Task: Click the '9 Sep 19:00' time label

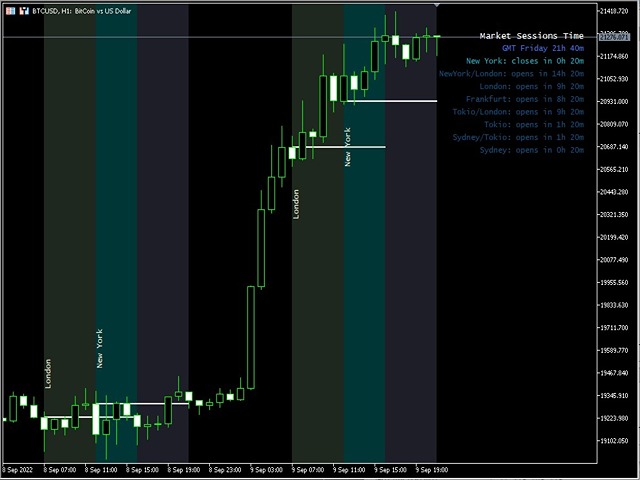Action: point(432,470)
